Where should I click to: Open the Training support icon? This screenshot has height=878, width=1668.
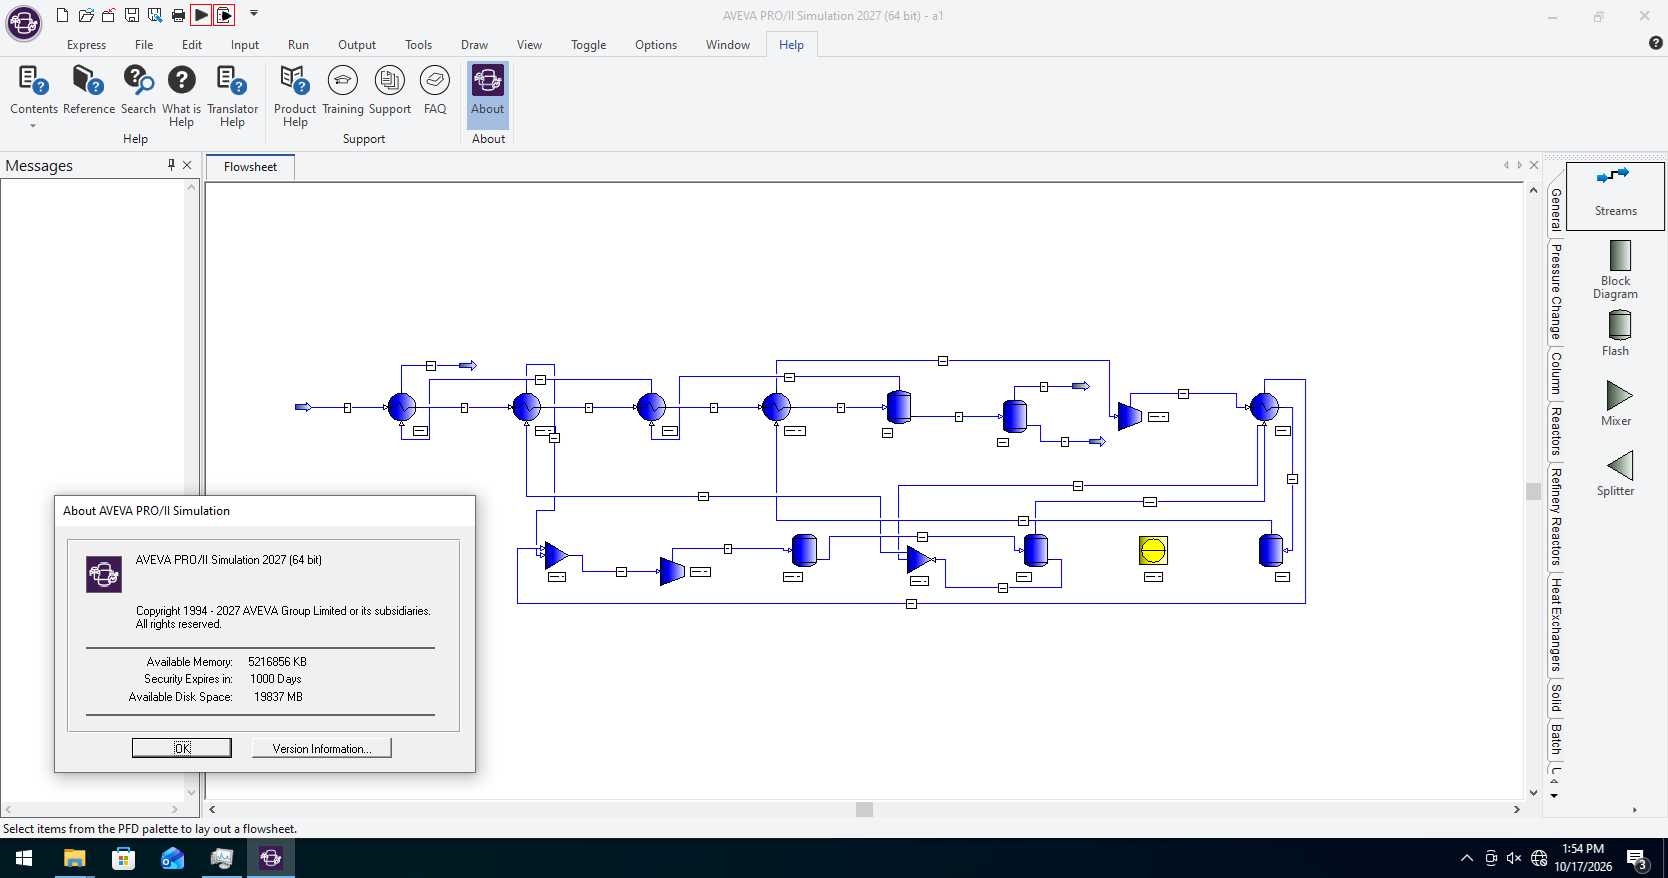tap(342, 81)
